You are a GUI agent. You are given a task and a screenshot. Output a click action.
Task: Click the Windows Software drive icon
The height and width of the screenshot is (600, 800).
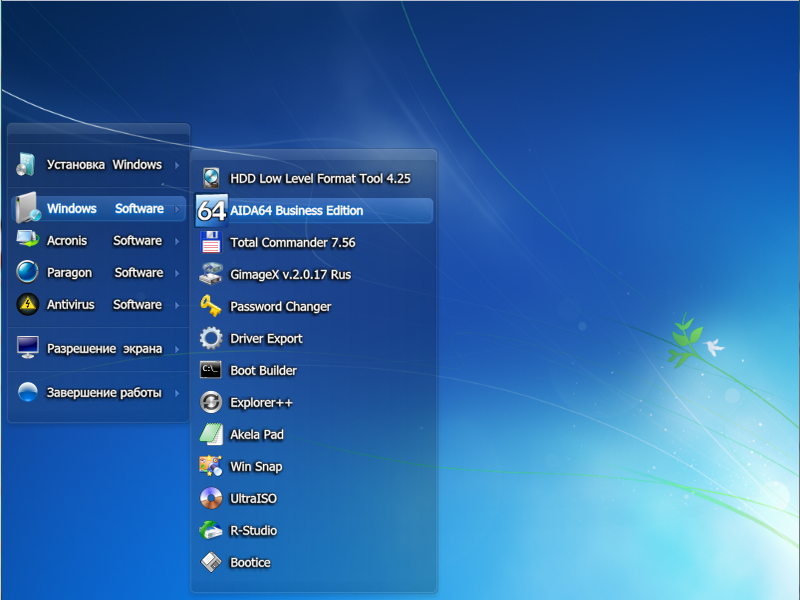[27, 208]
